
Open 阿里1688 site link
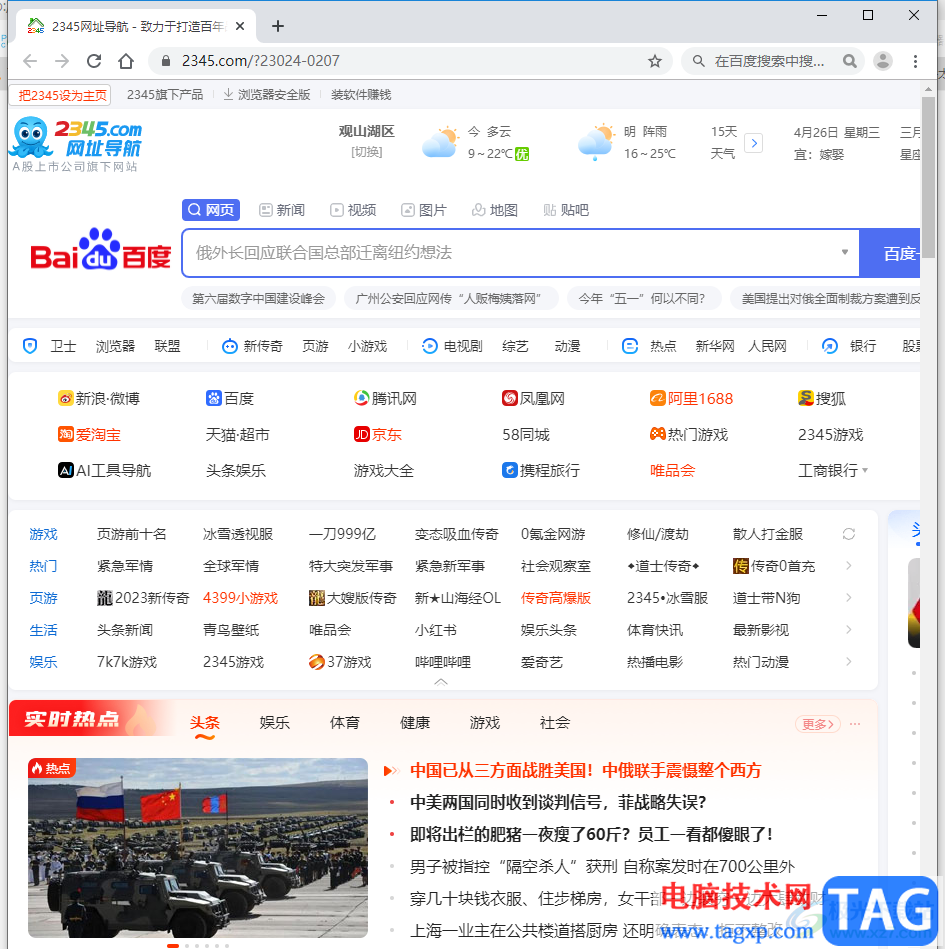coord(691,398)
